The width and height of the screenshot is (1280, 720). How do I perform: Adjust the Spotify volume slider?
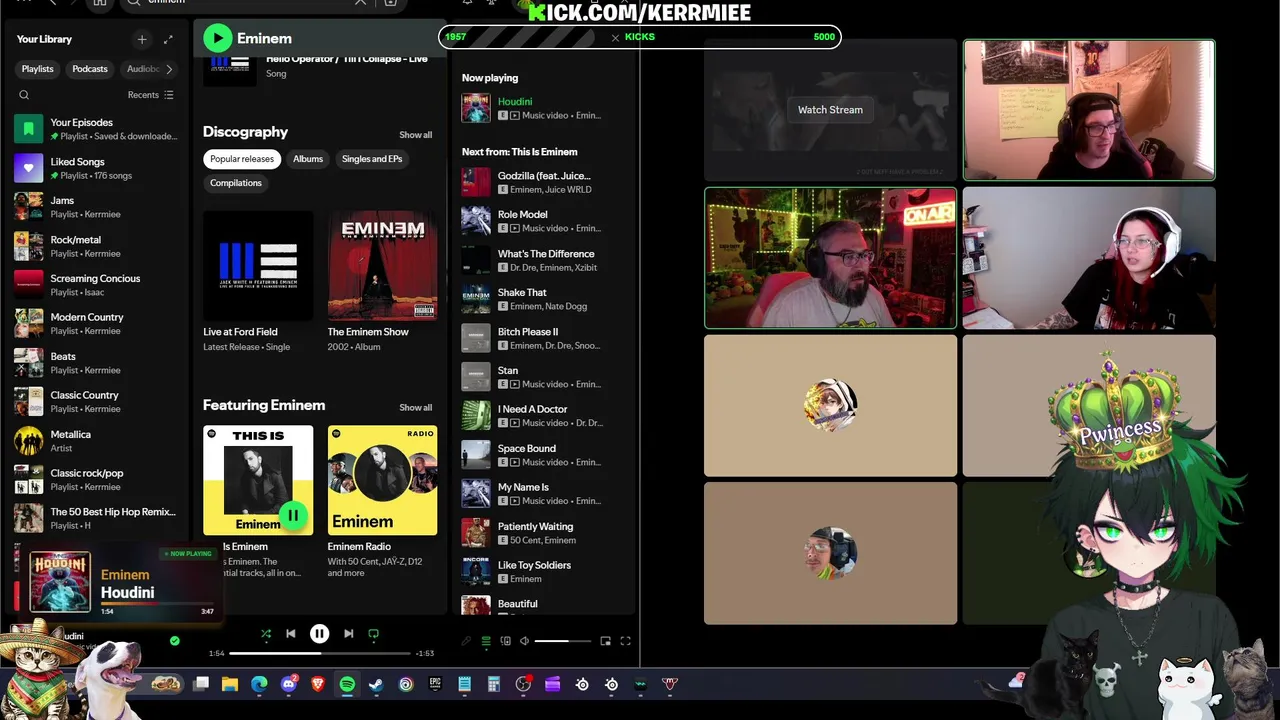tap(563, 641)
